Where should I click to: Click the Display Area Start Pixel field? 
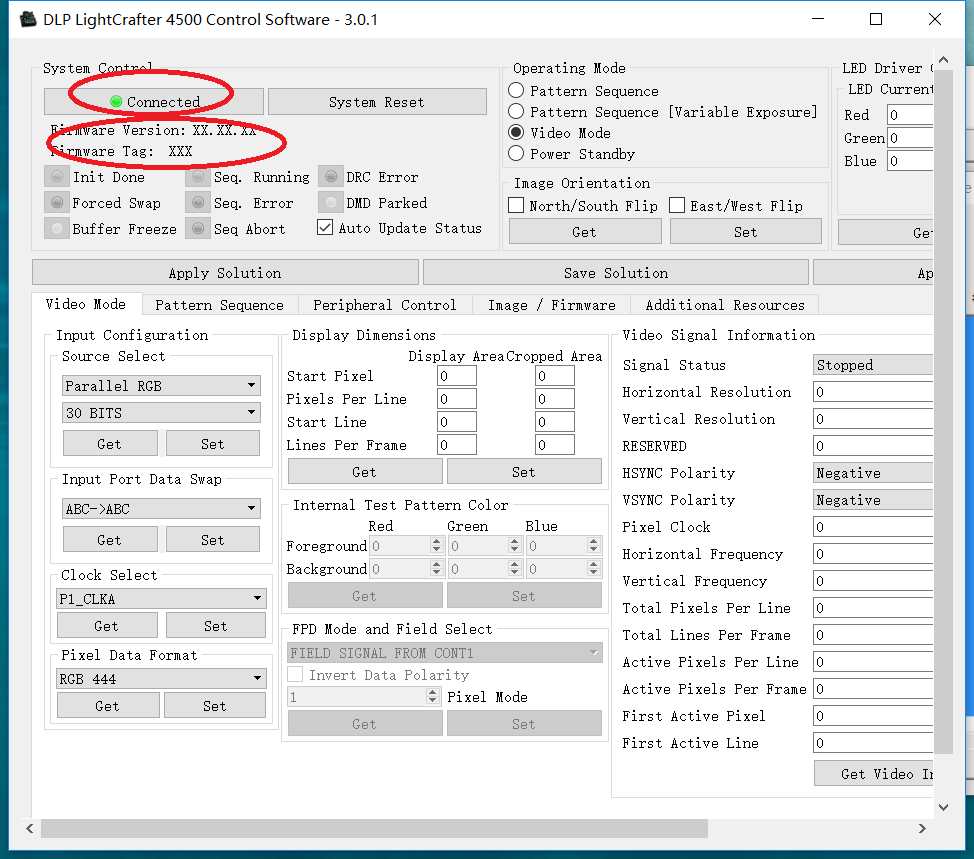[457, 376]
